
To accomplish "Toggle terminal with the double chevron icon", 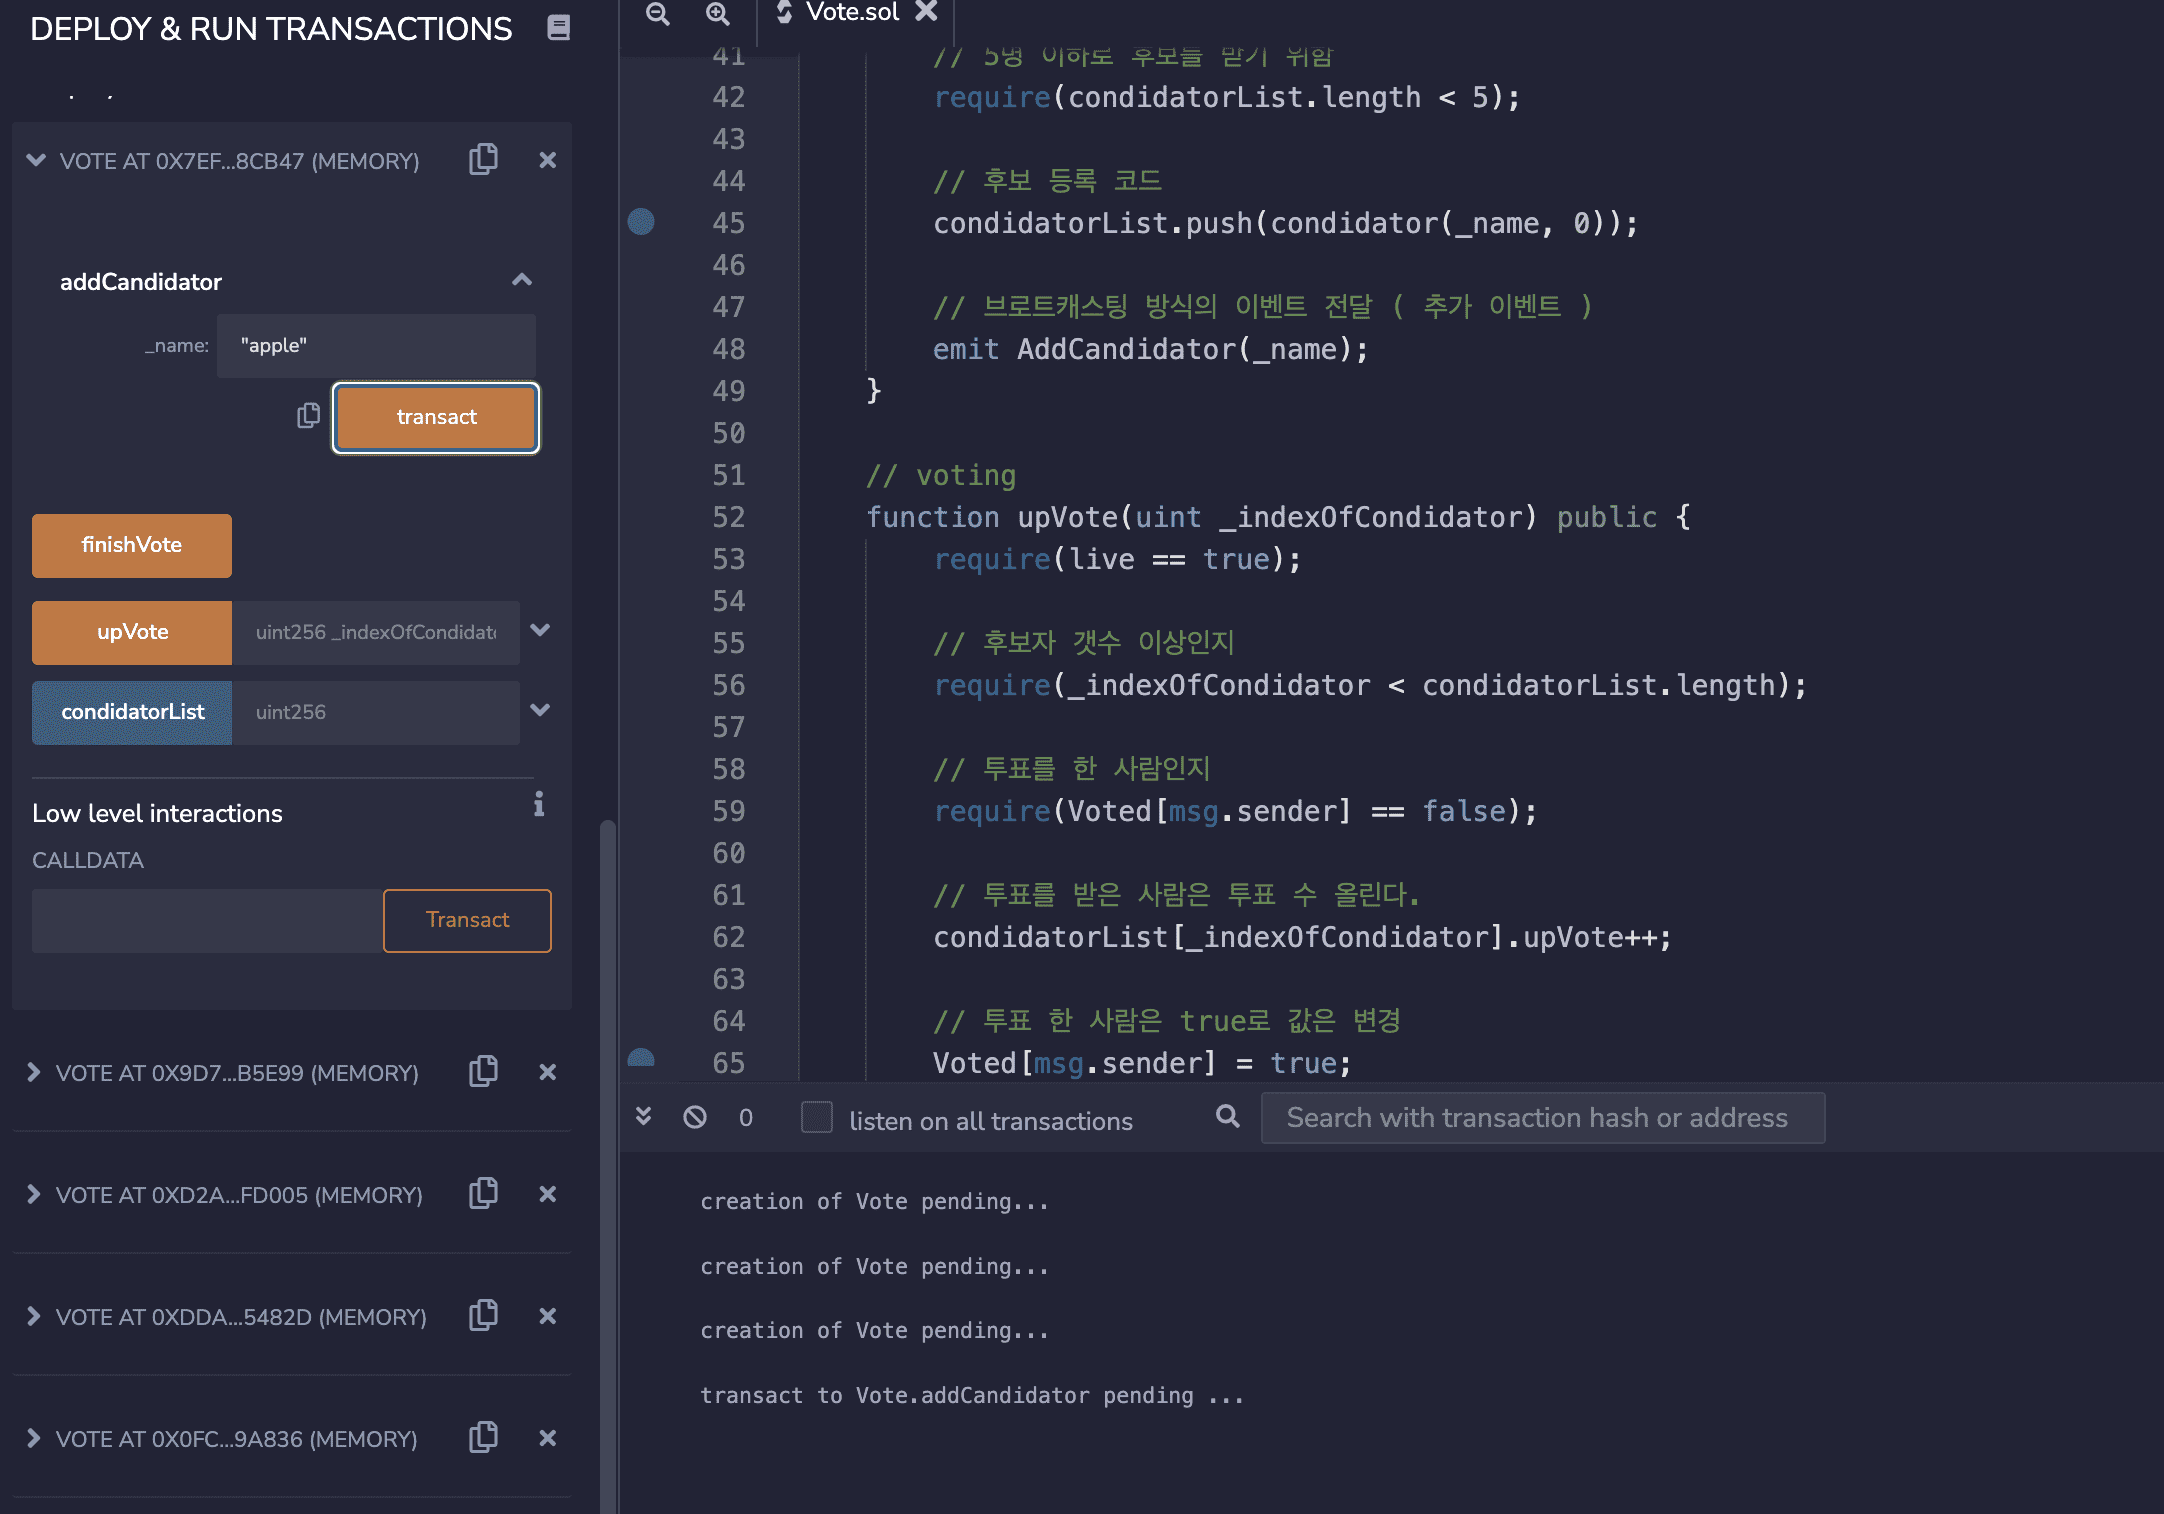I will click(644, 1117).
